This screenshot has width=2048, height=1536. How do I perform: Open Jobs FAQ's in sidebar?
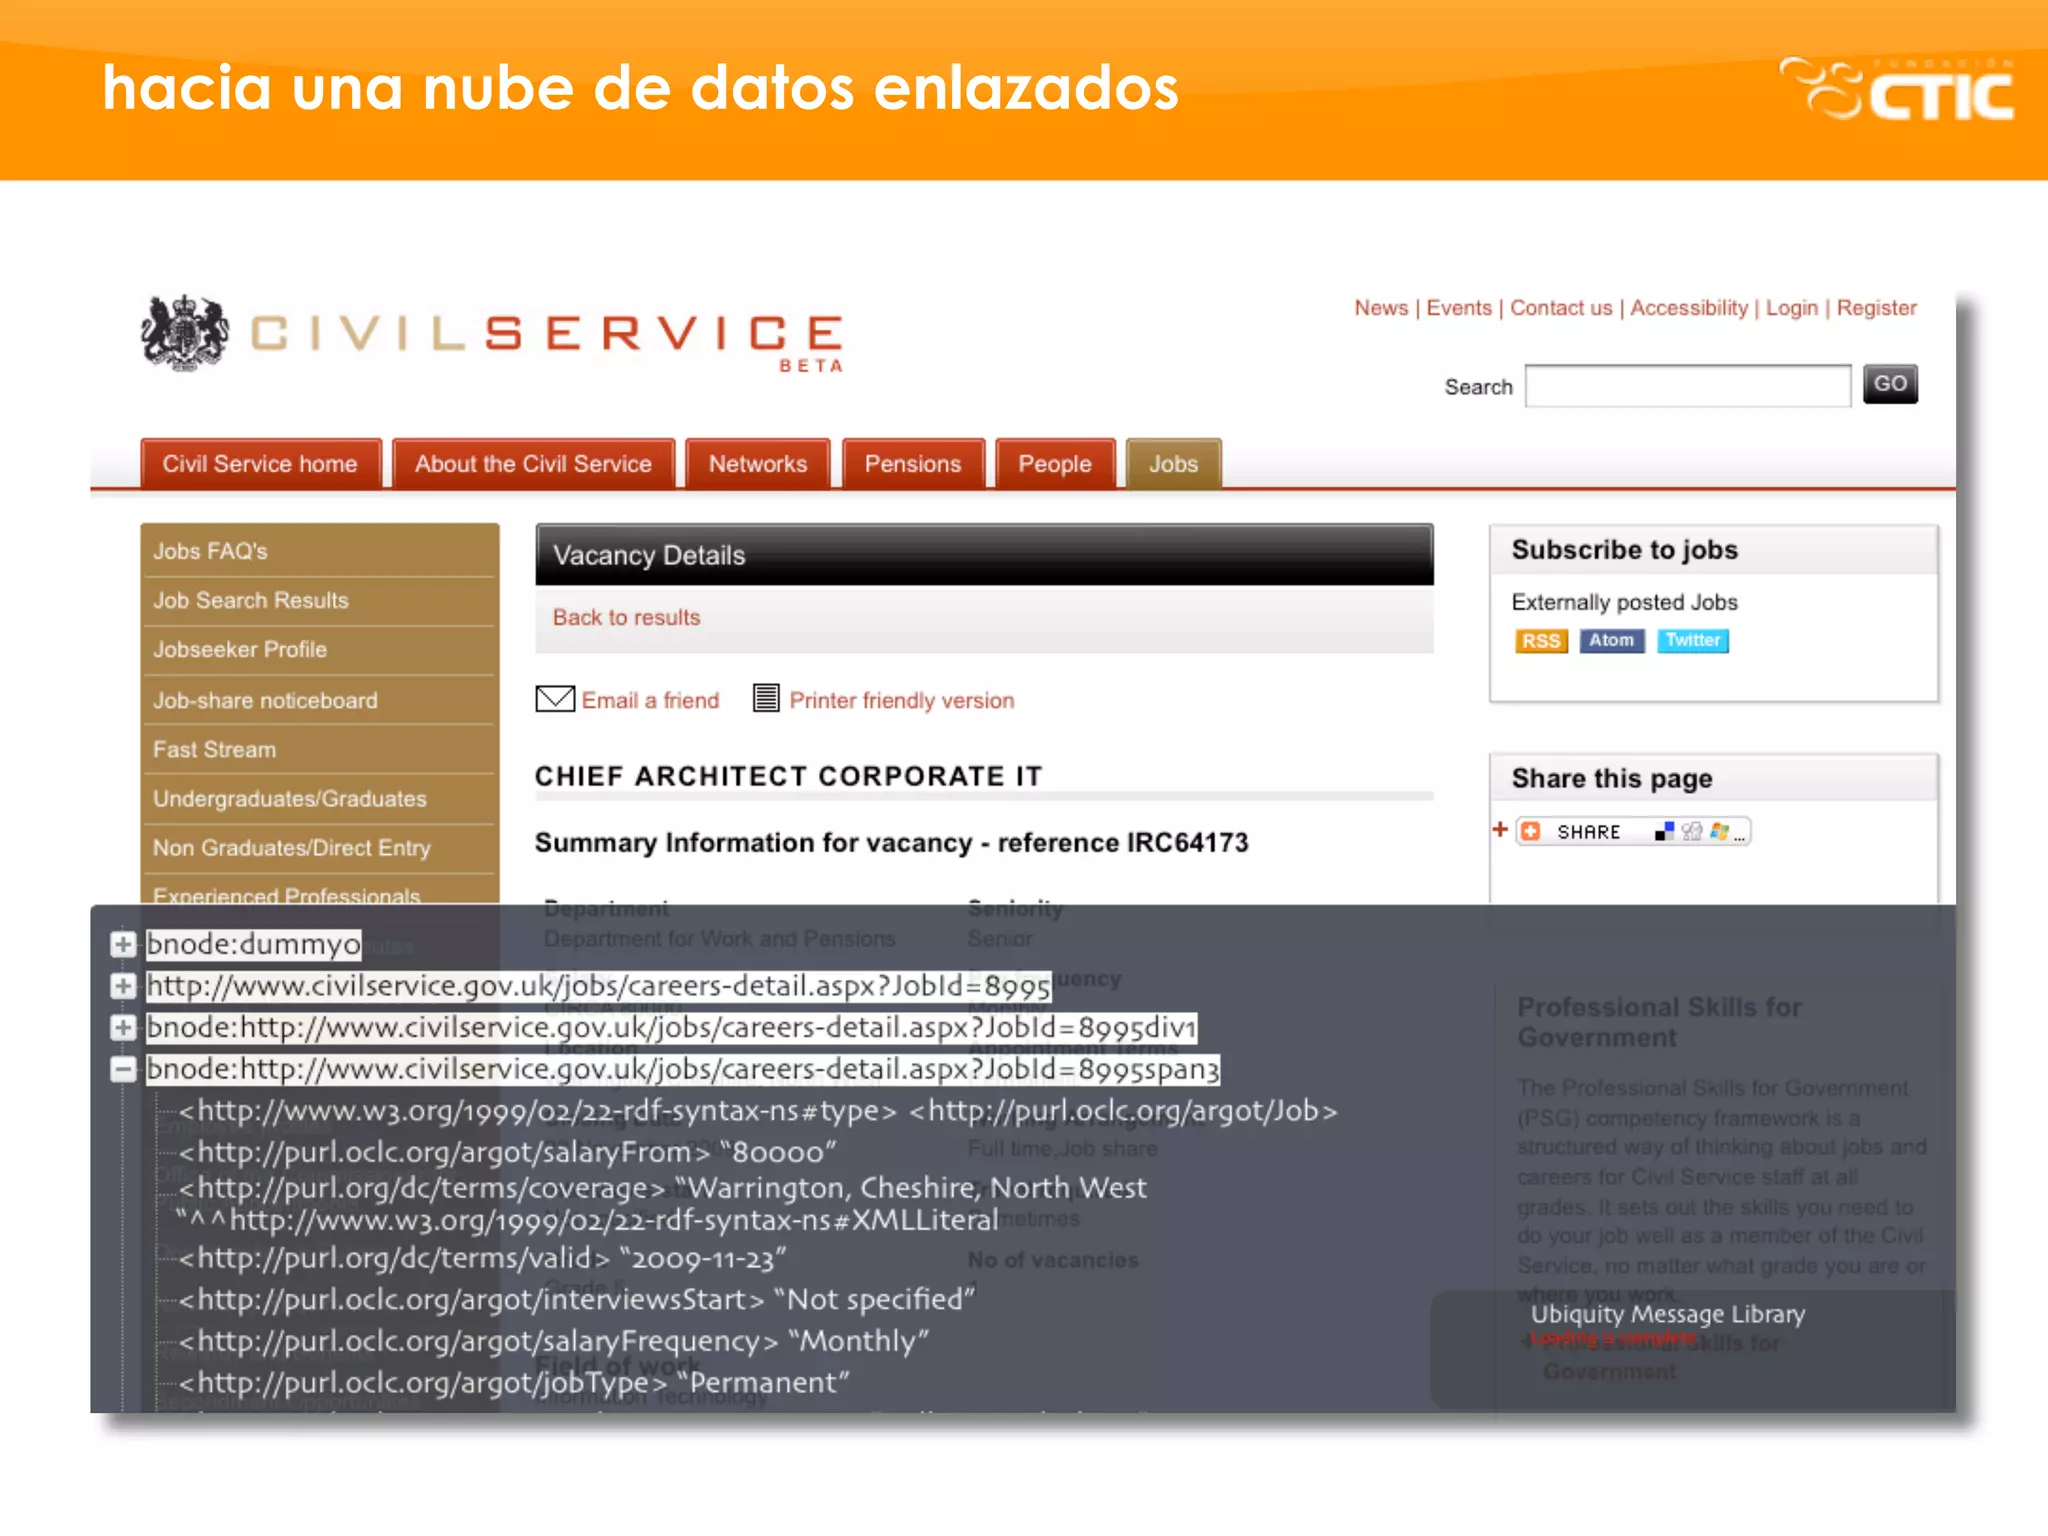tap(319, 551)
